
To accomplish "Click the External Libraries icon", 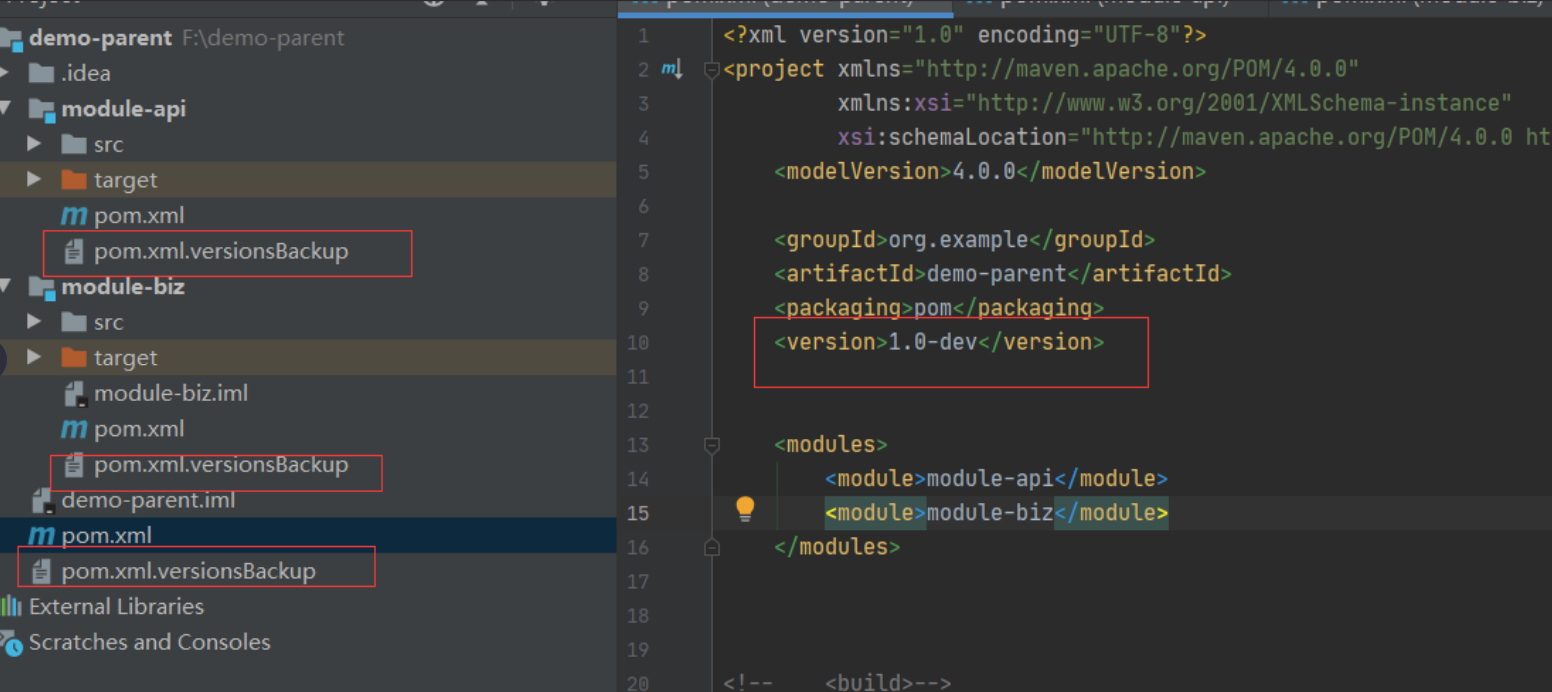I will 11,606.
